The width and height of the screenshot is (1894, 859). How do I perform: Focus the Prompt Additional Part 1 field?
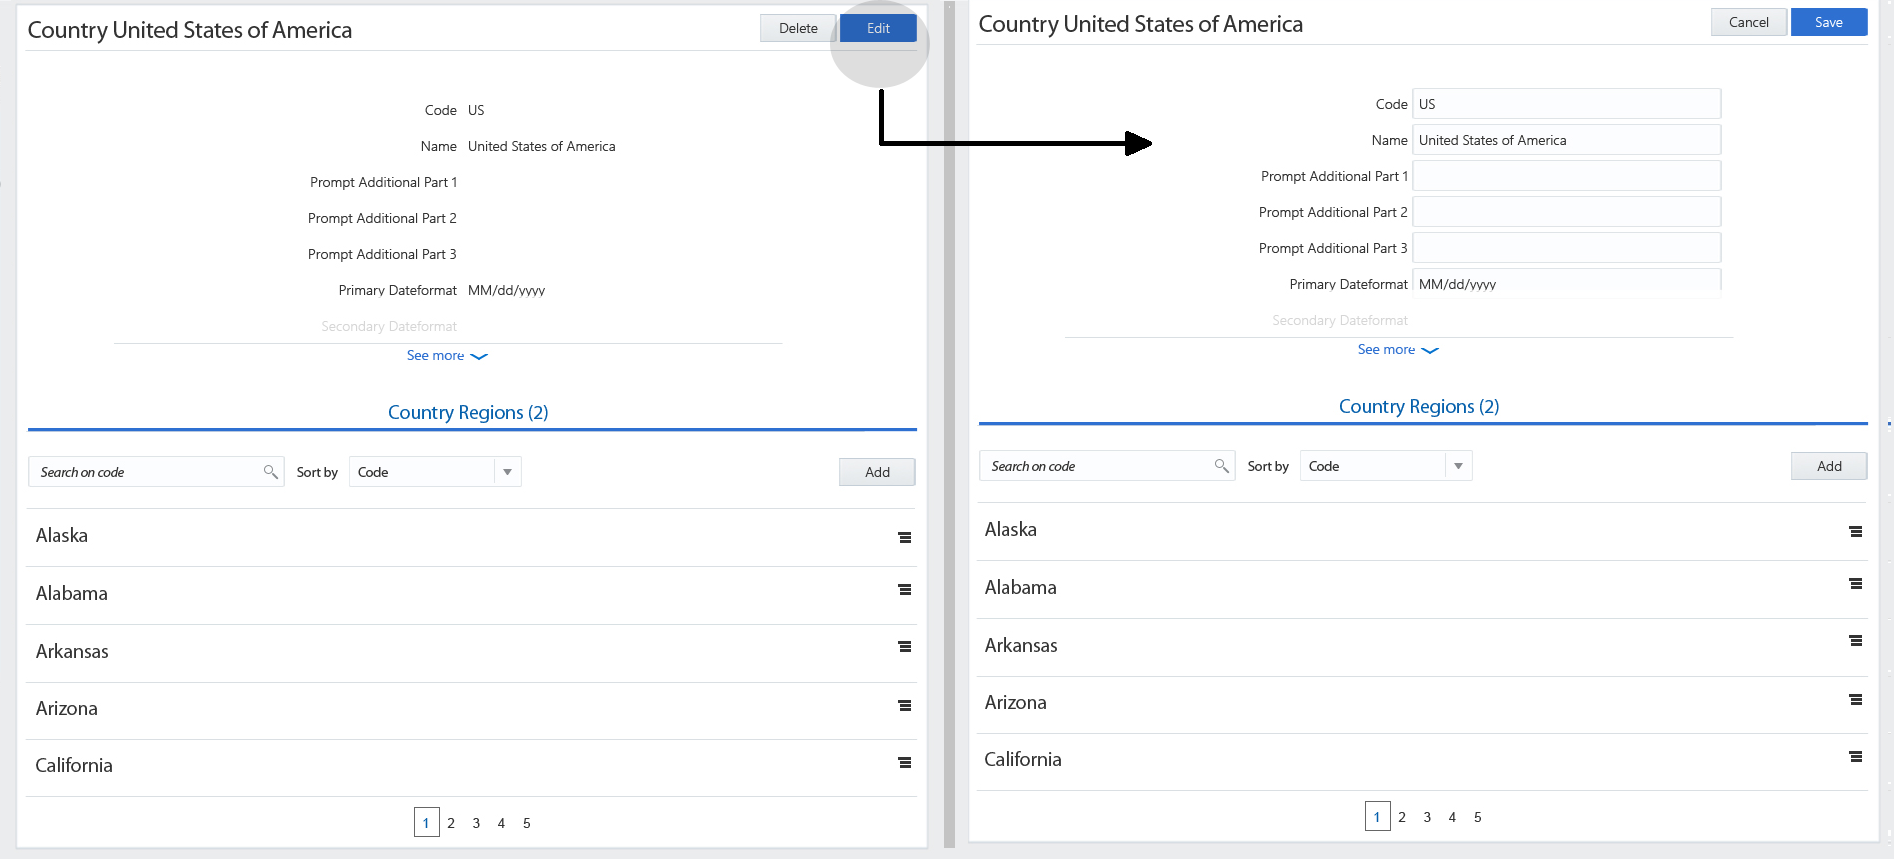(1566, 176)
